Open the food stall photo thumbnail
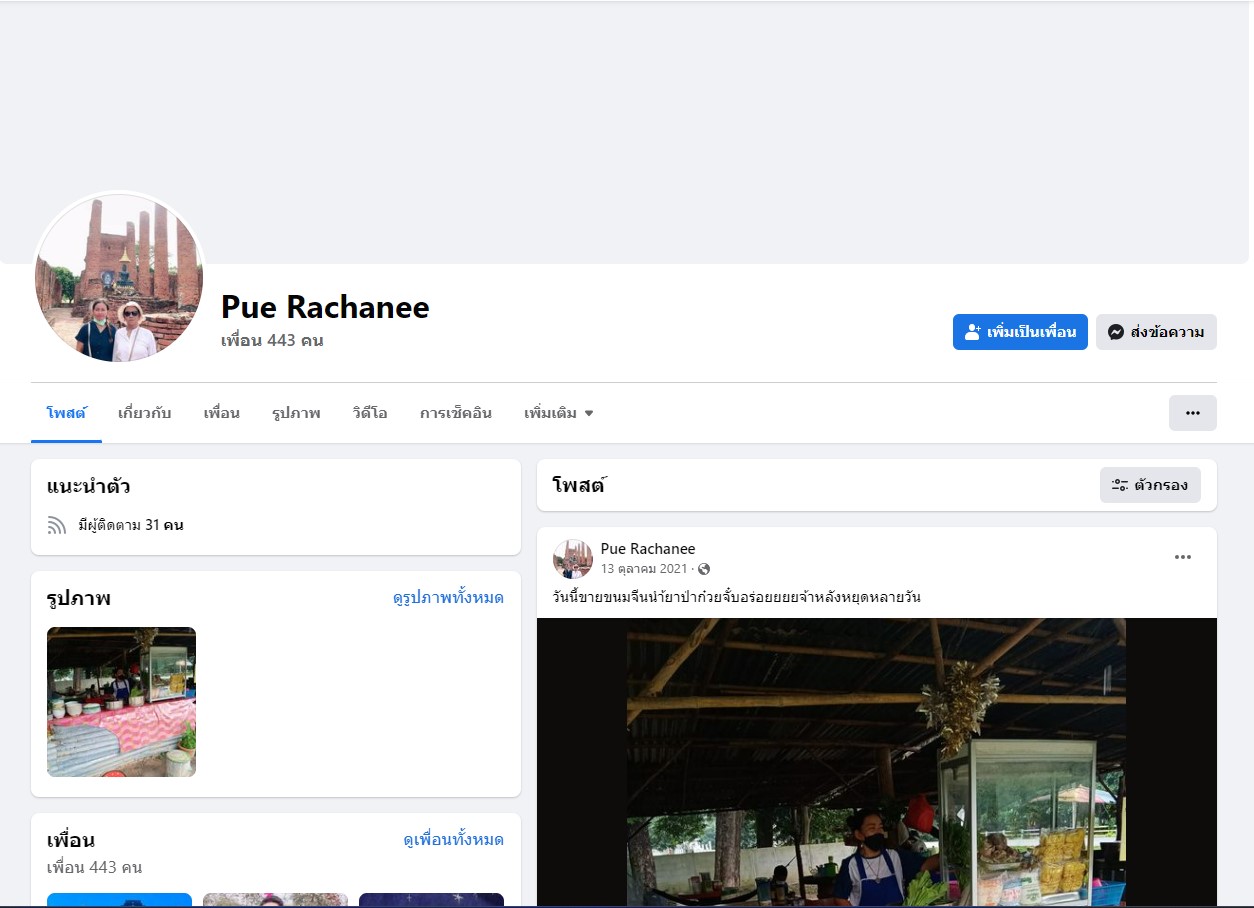 [121, 702]
